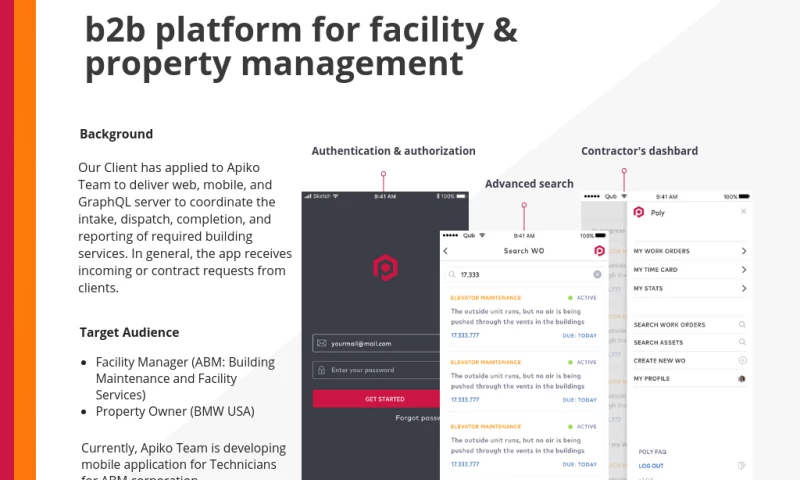Click the 9:41 AM time on login screen
The image size is (800, 480).
pyautogui.click(x=385, y=196)
